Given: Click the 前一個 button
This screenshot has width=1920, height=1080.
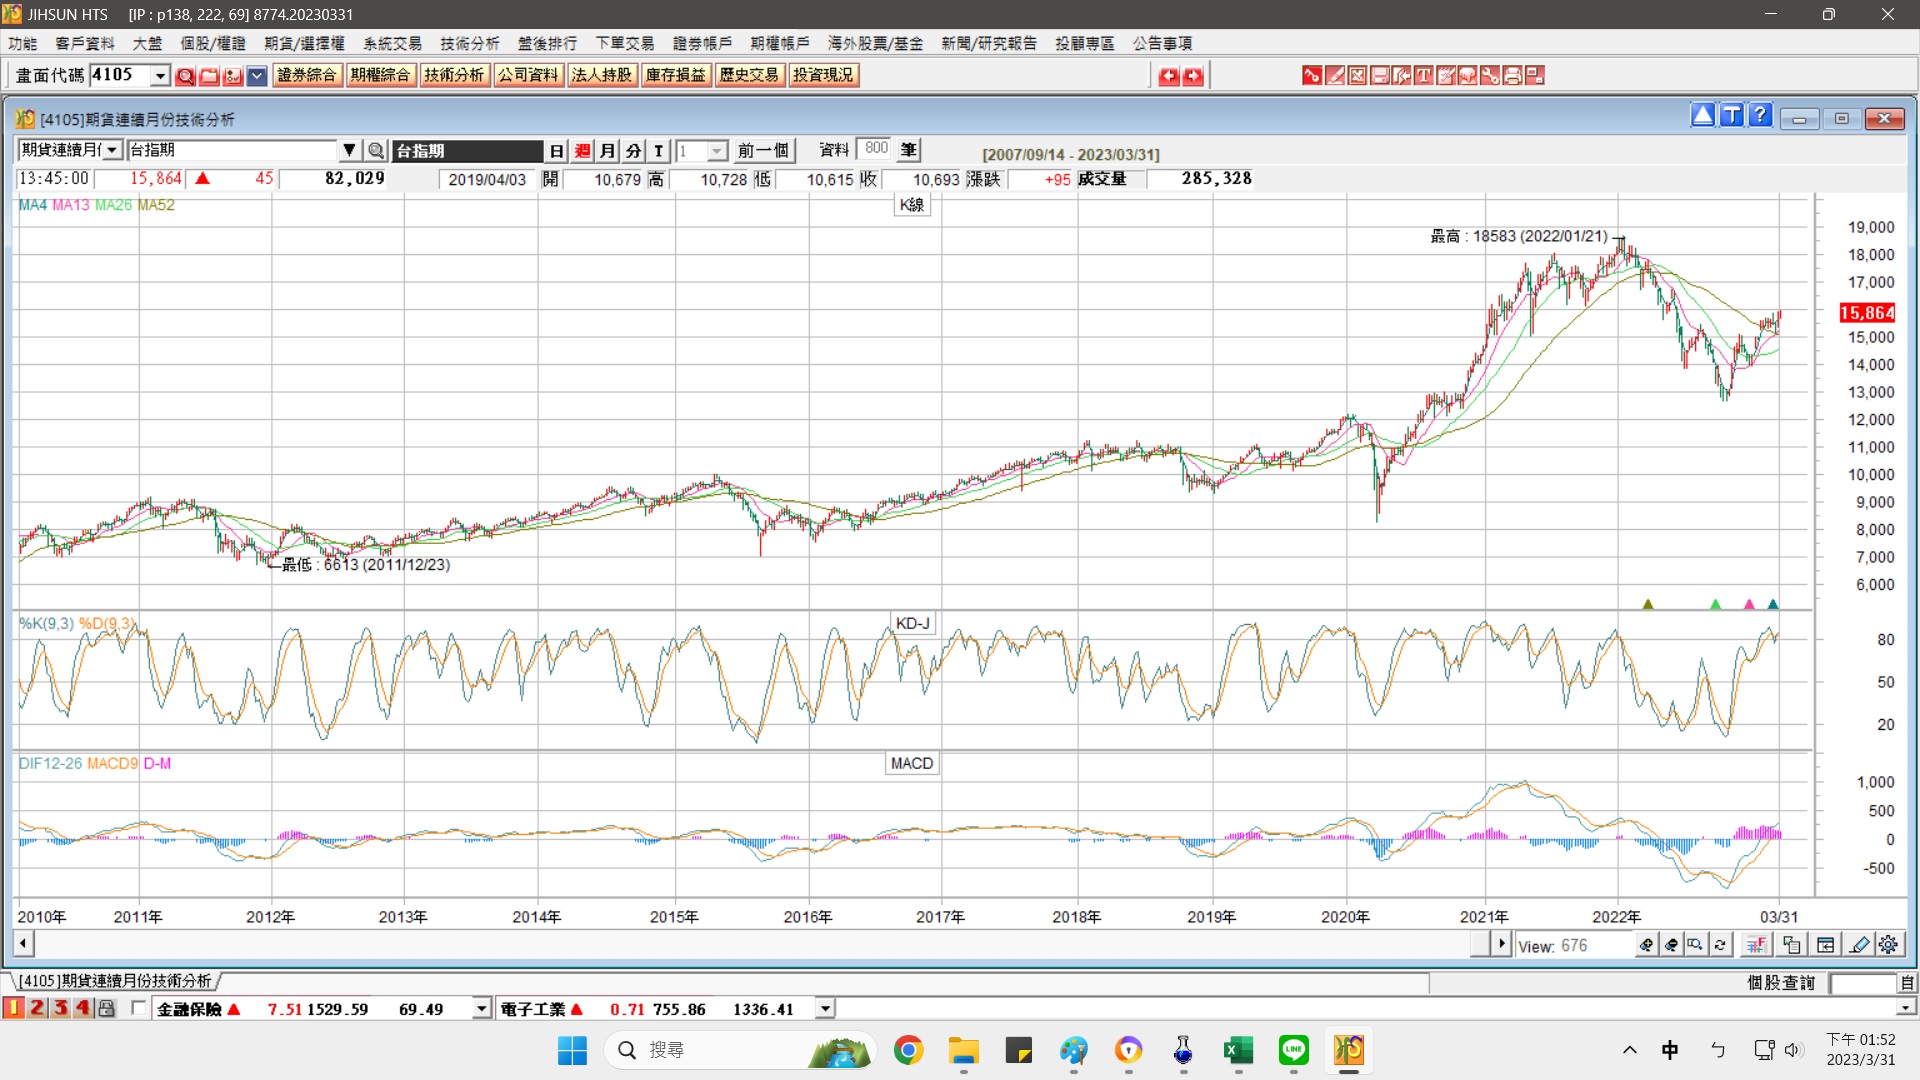Looking at the screenshot, I should [763, 151].
